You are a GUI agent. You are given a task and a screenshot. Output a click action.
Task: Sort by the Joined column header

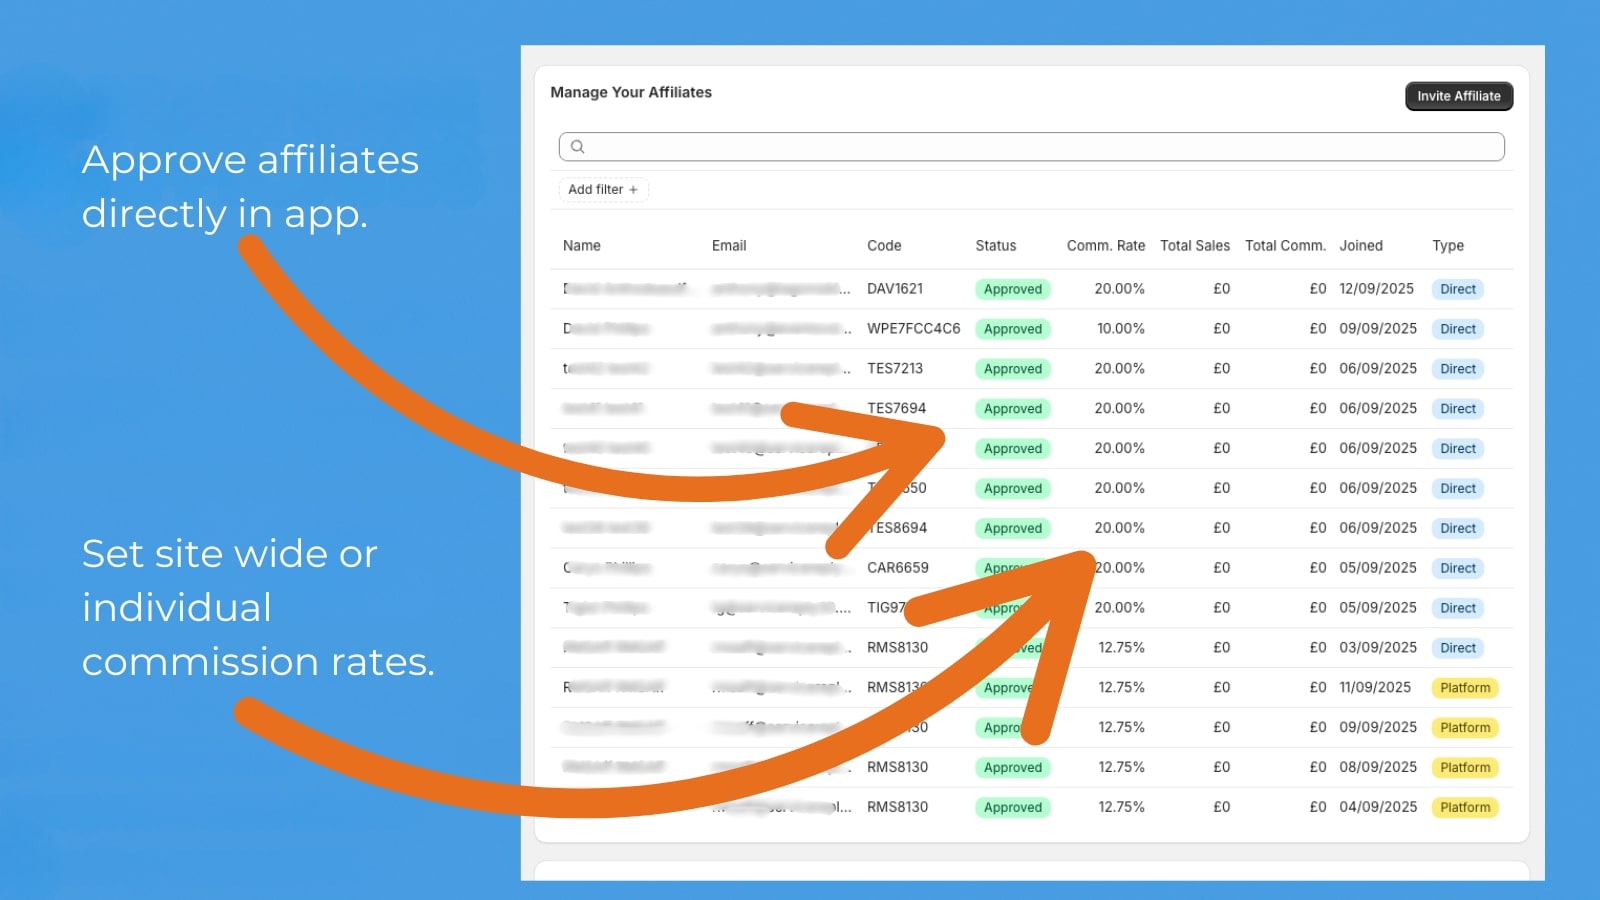click(1361, 246)
